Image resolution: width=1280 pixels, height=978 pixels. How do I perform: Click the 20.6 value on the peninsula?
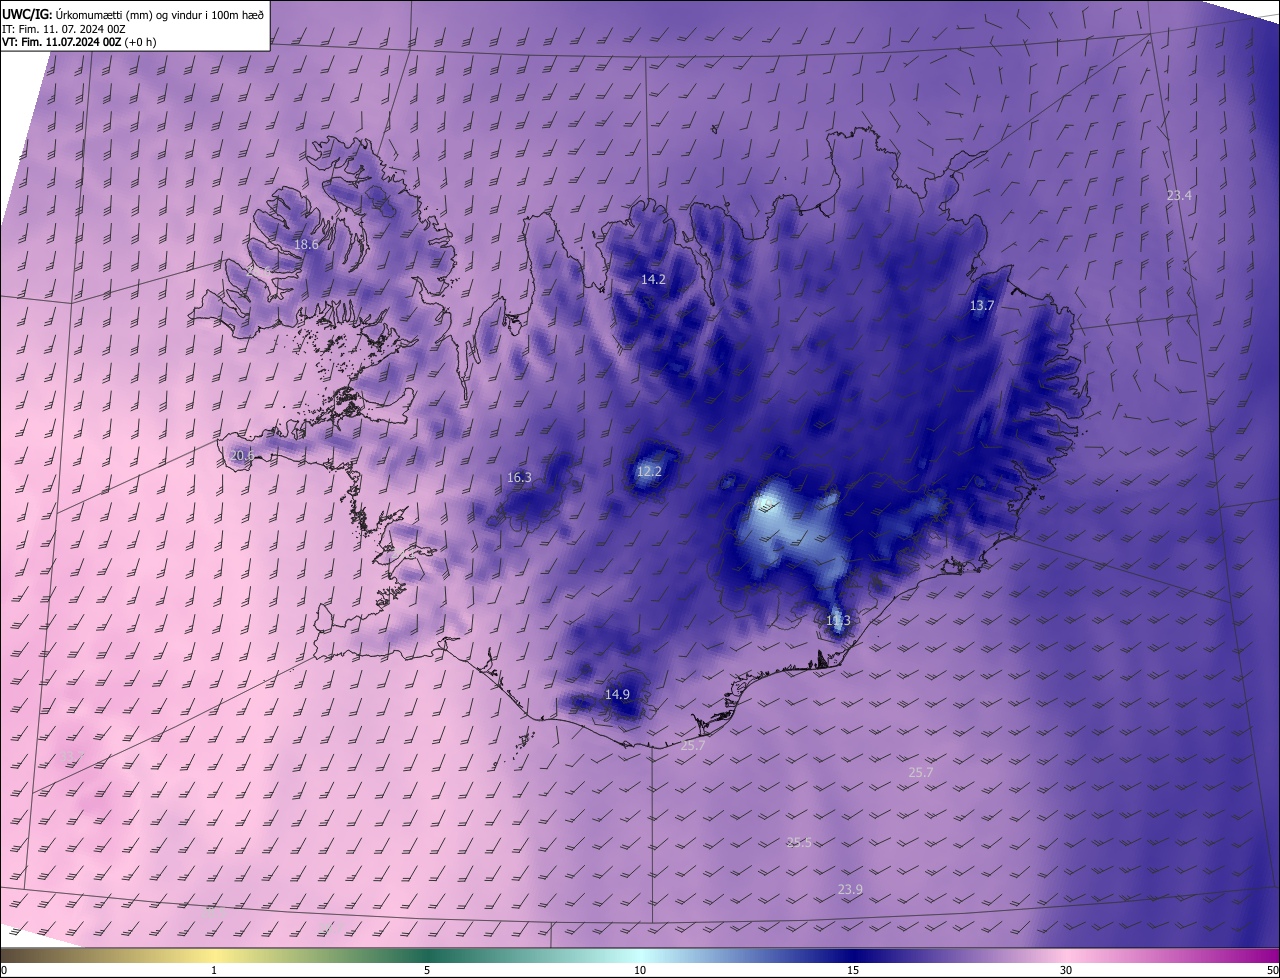(241, 455)
